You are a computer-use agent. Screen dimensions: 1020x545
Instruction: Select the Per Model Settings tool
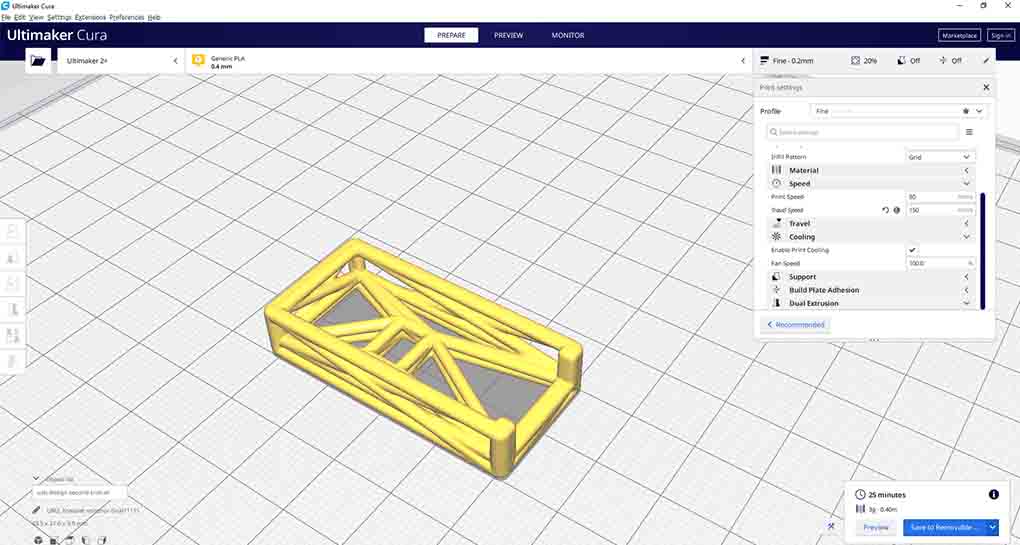13,336
